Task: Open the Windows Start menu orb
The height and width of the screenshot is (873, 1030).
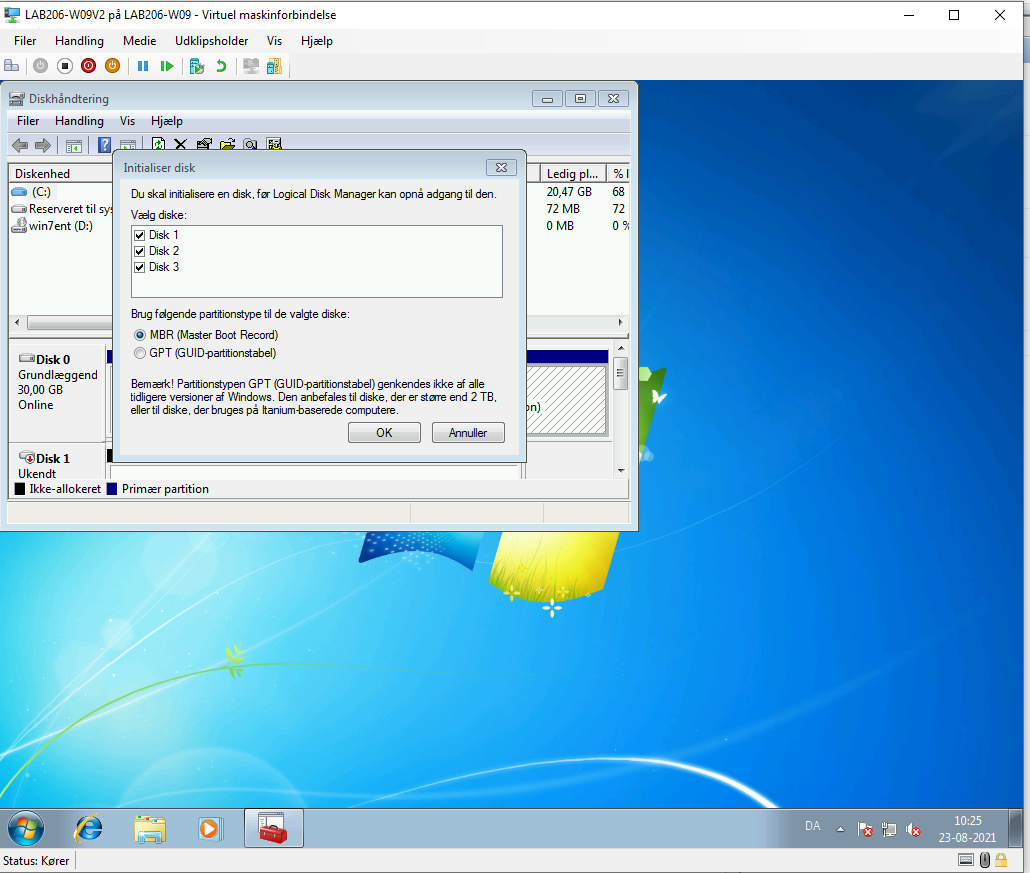Action: pyautogui.click(x=26, y=828)
